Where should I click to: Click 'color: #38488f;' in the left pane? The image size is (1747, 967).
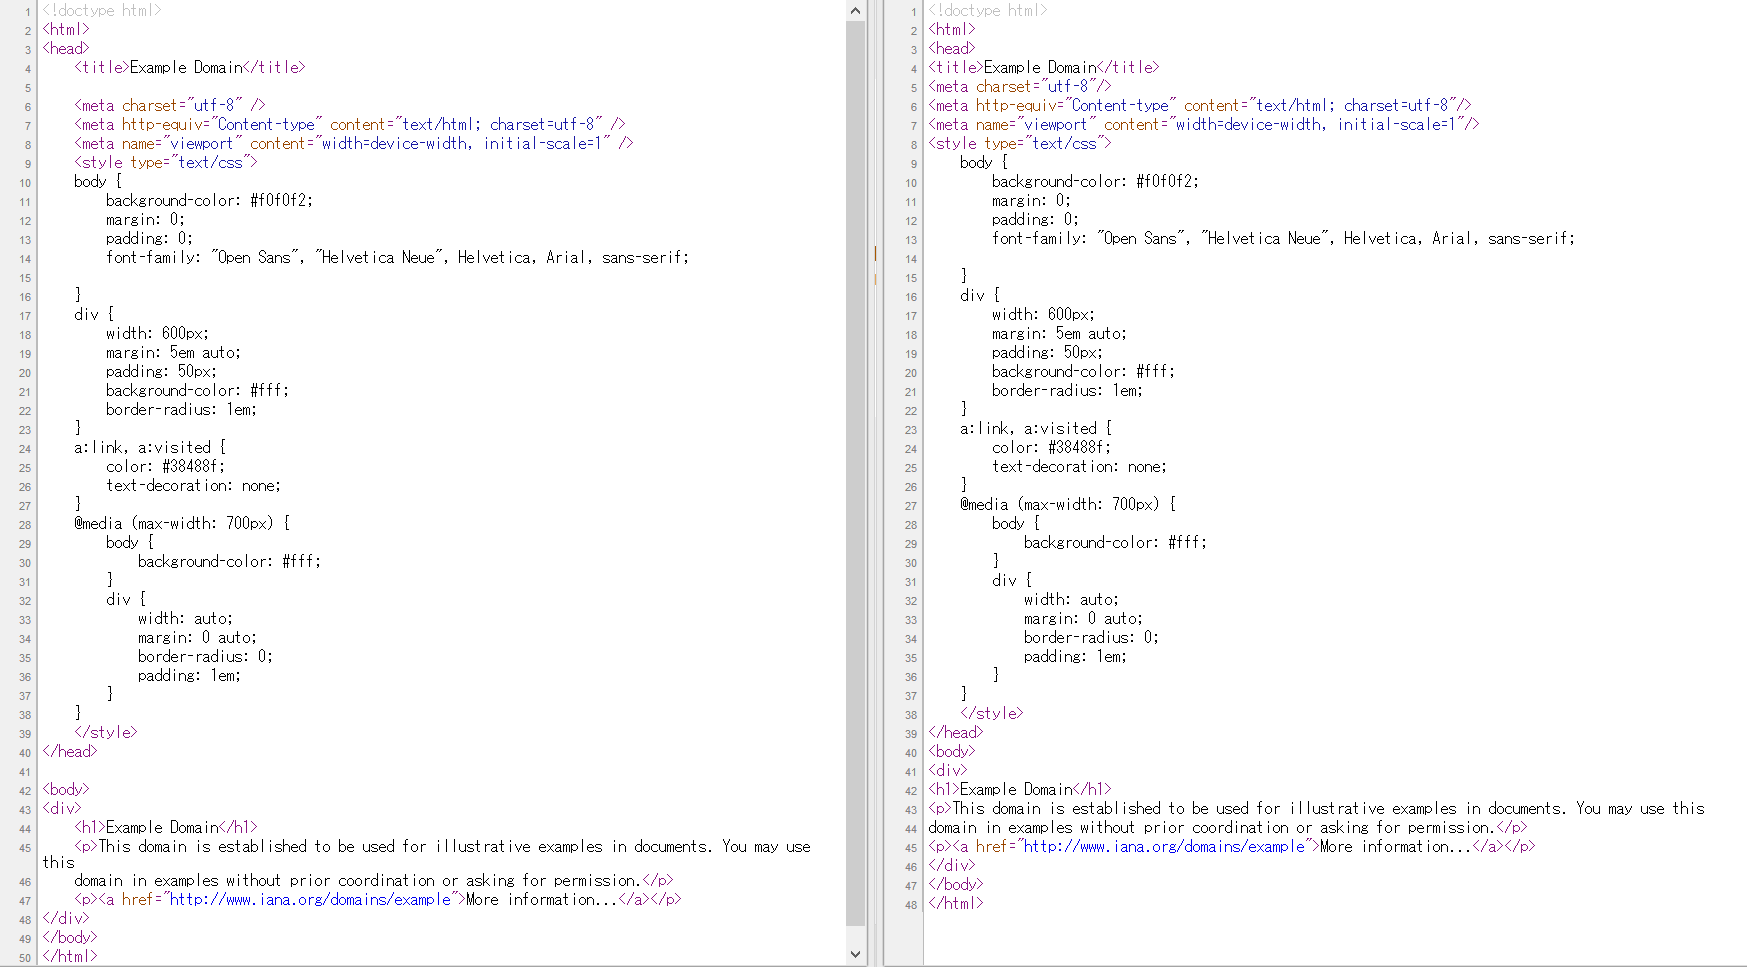(166, 467)
